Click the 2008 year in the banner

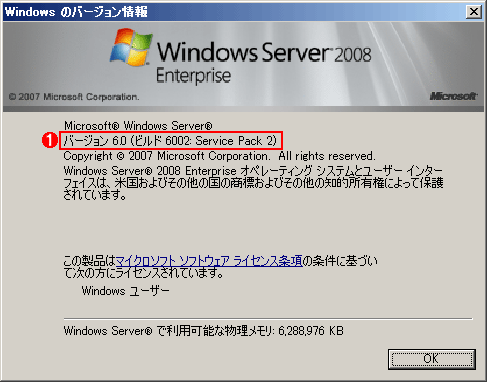tap(353, 55)
